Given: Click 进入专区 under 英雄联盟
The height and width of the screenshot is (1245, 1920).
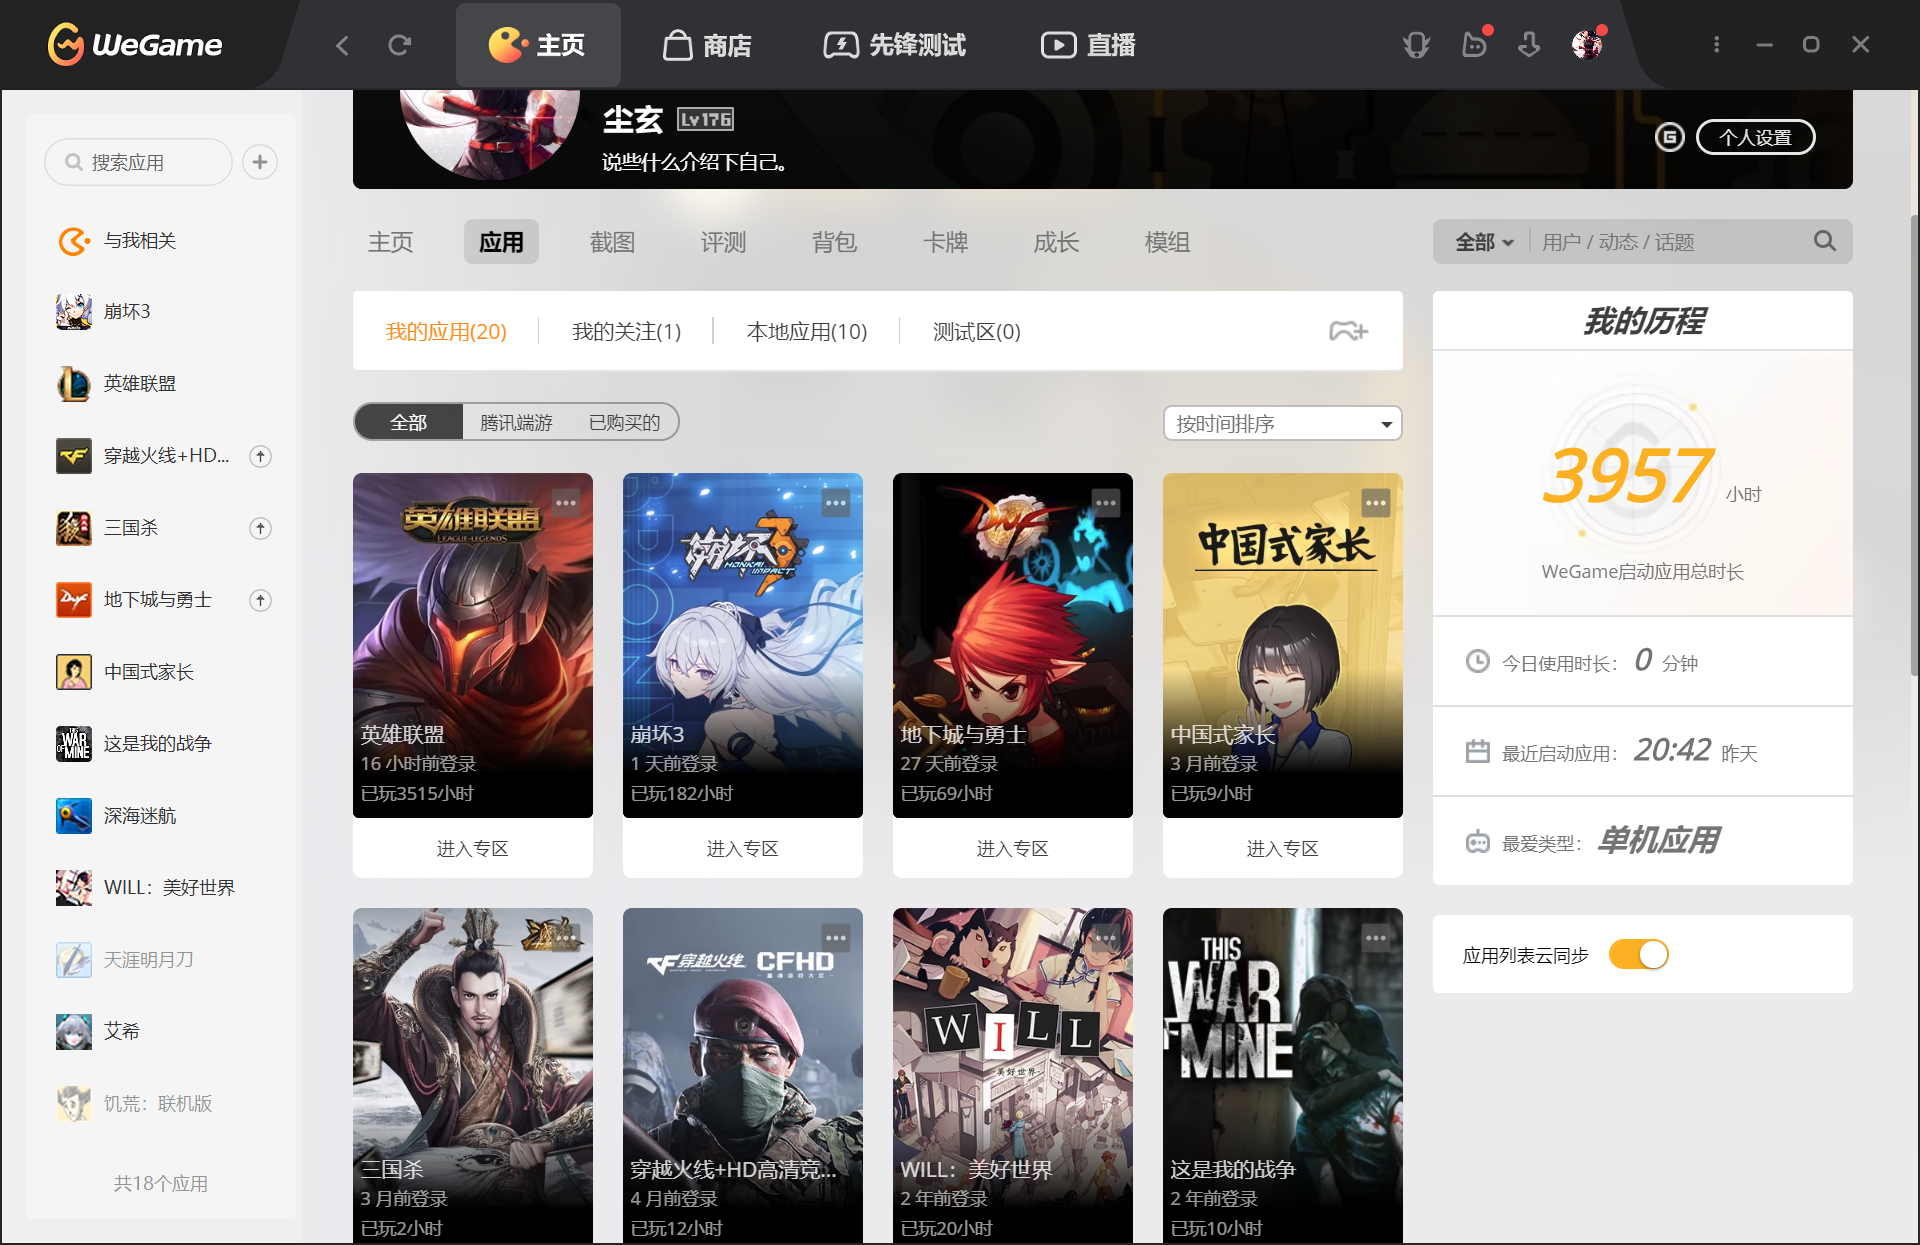Looking at the screenshot, I should click(473, 848).
